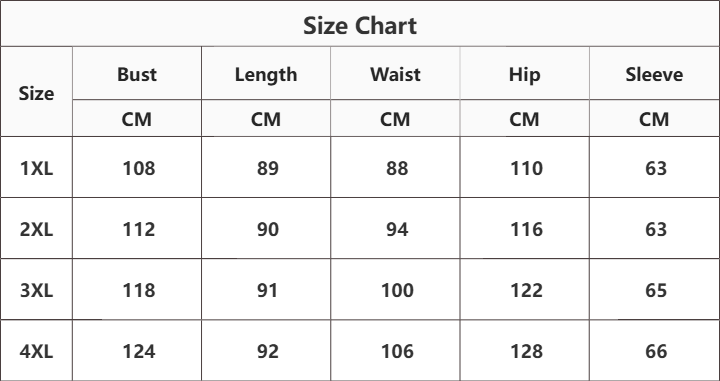Image resolution: width=720 pixels, height=381 pixels.
Task: Click the Size header cell
Action: pos(36,93)
